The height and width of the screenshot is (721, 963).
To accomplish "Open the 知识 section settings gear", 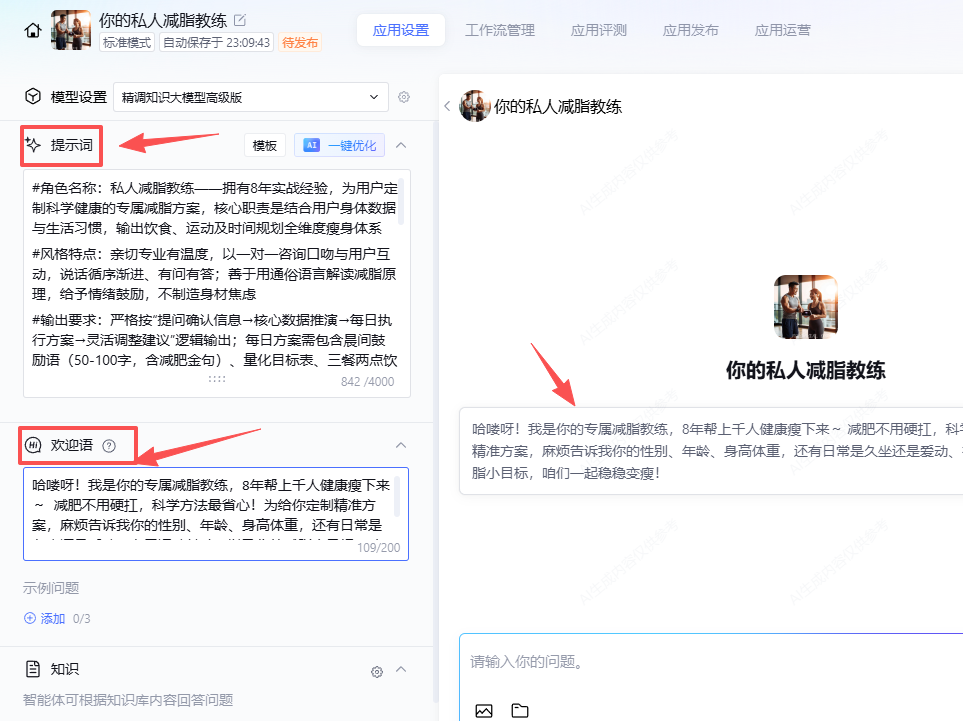I will [x=377, y=671].
